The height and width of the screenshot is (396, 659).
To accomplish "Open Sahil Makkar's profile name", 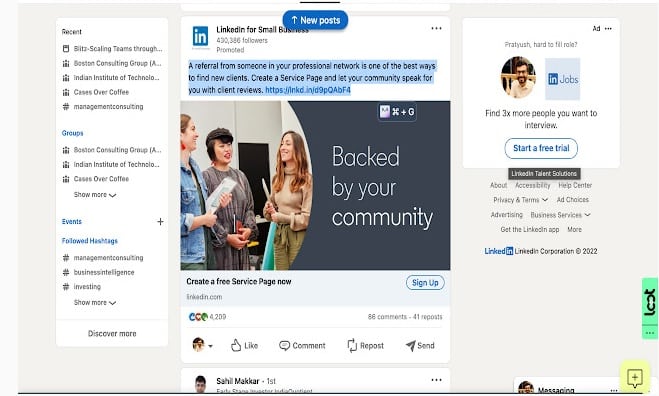I will click(237, 381).
